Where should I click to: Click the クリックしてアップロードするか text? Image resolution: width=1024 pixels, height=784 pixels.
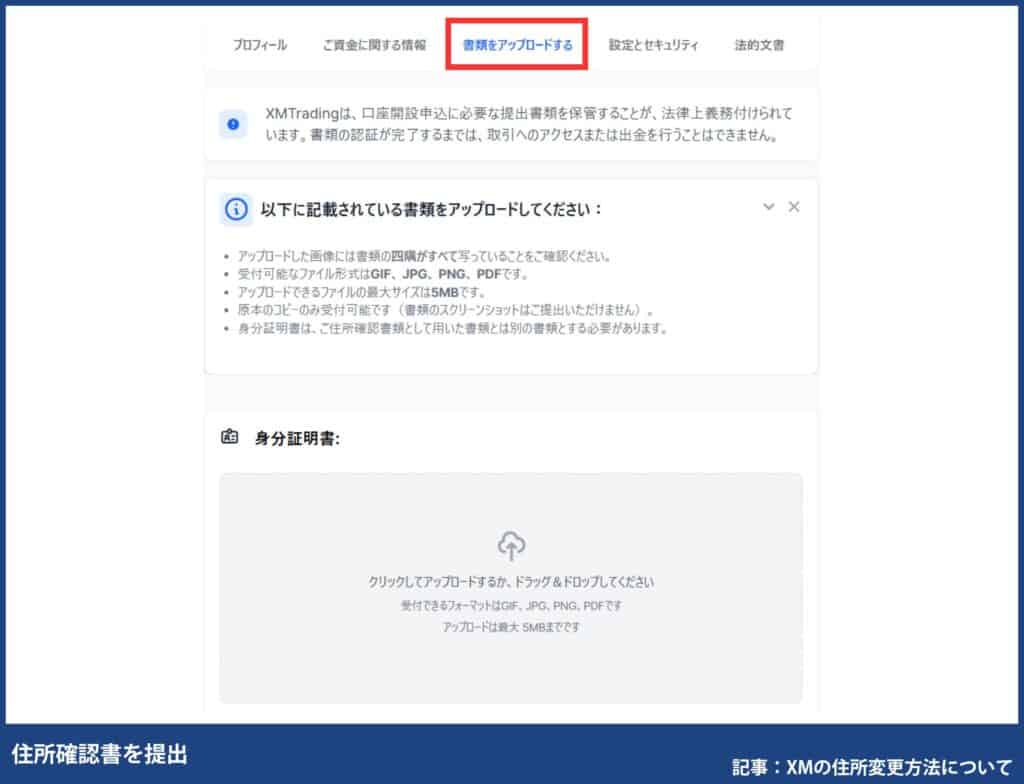click(511, 582)
